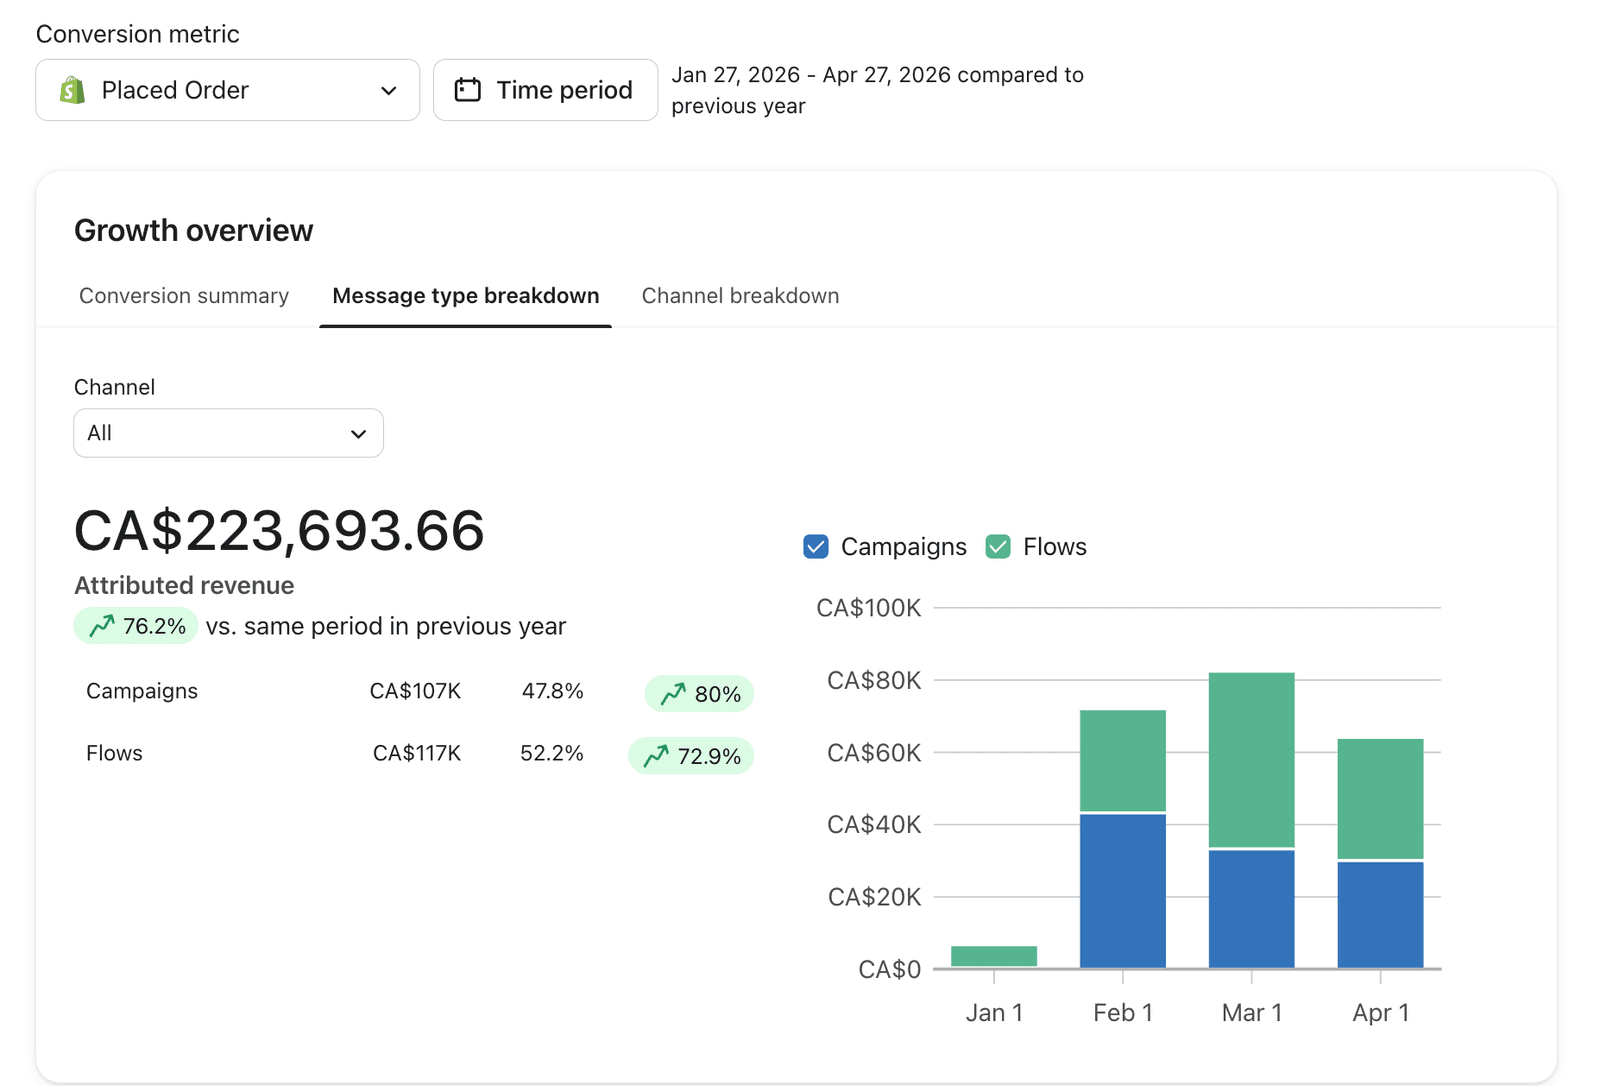
Task: Click the Feb 1 green Flows bar segment
Action: 1123,761
